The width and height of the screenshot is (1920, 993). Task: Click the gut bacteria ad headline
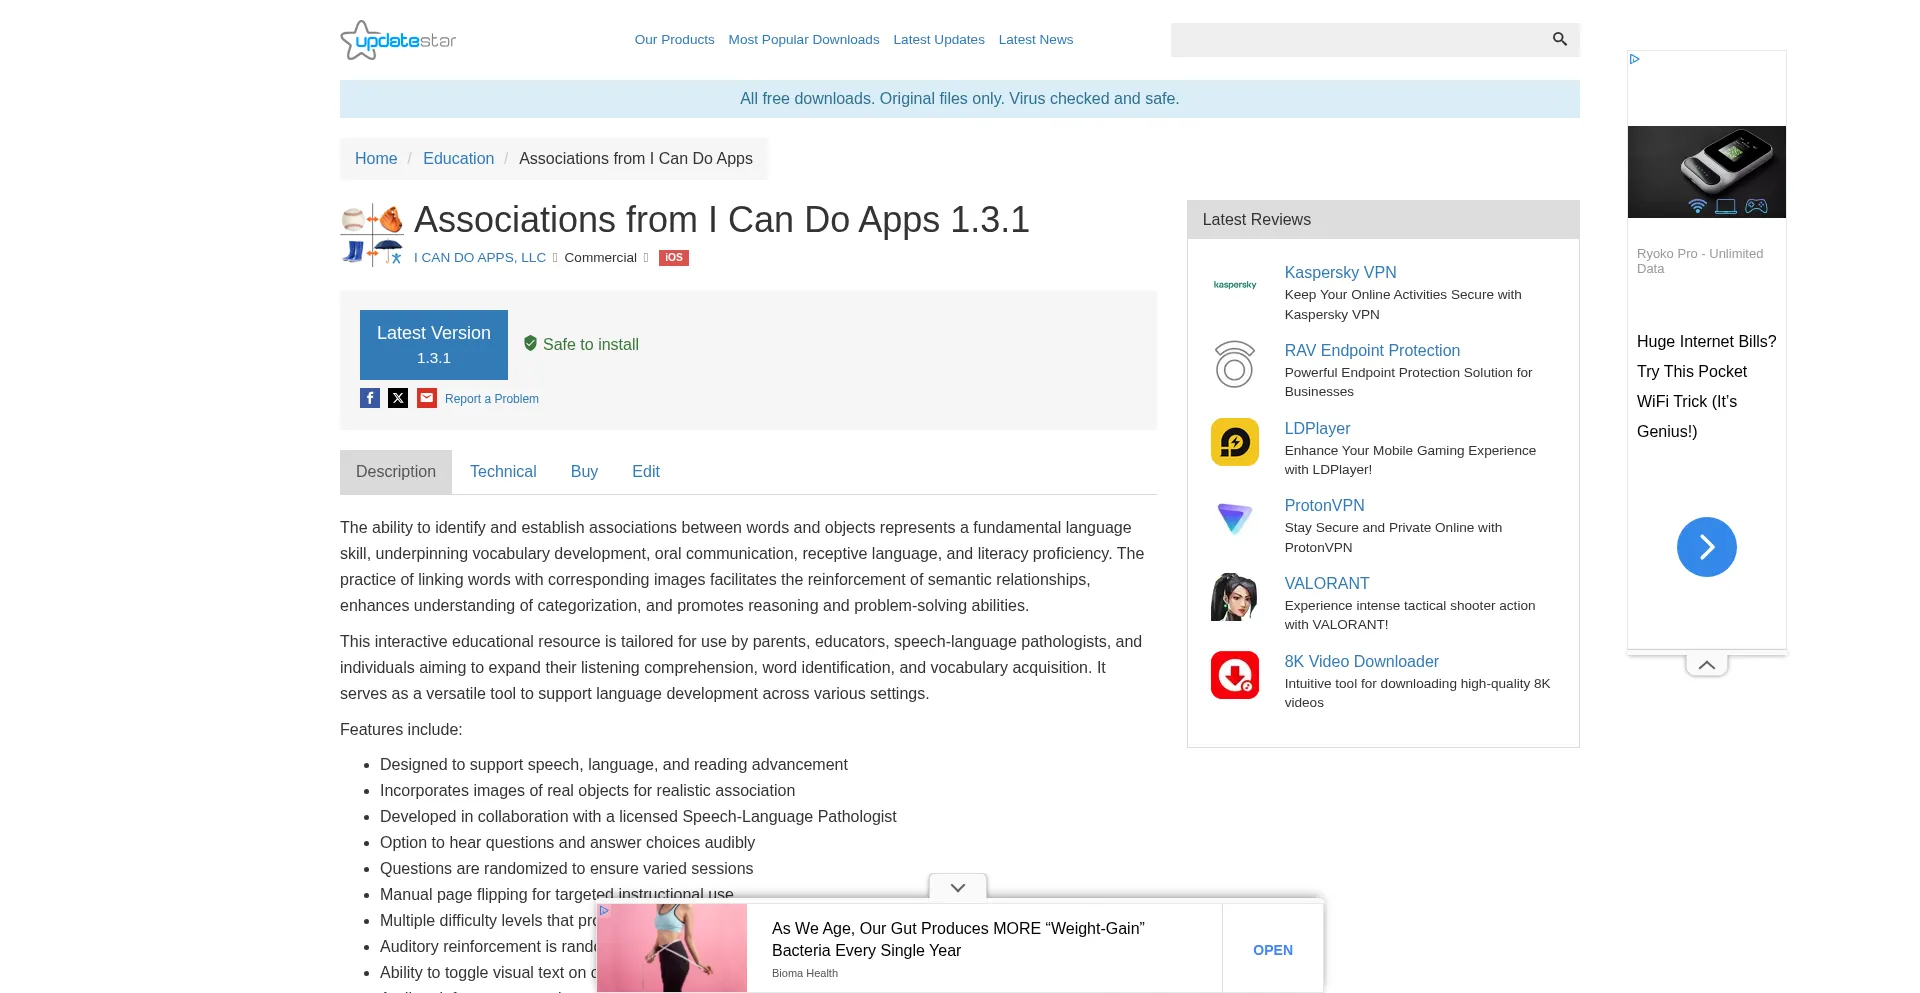[958, 939]
